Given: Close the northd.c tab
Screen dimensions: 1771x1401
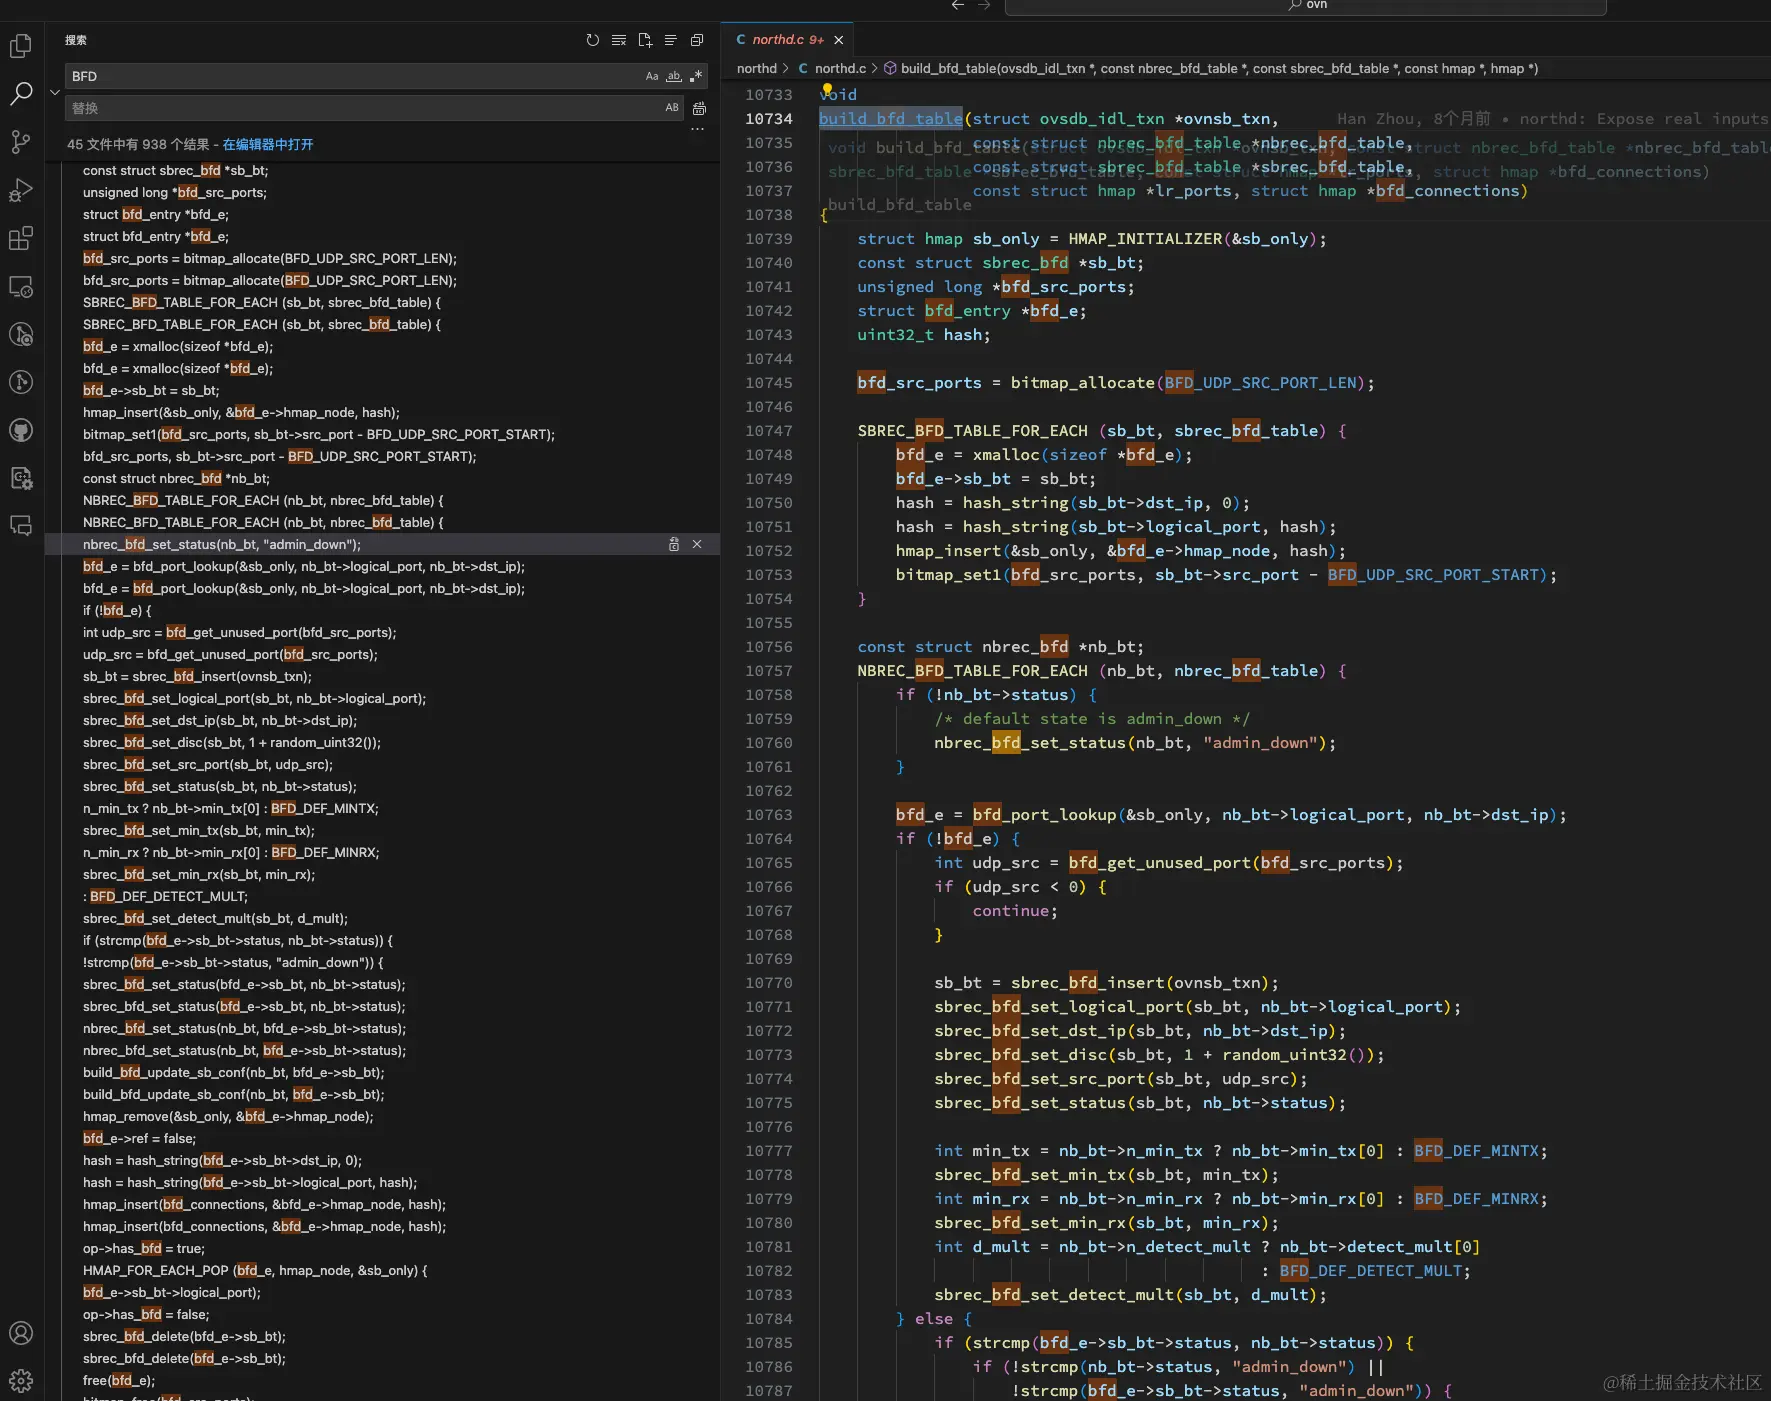Looking at the screenshot, I should click(x=839, y=40).
